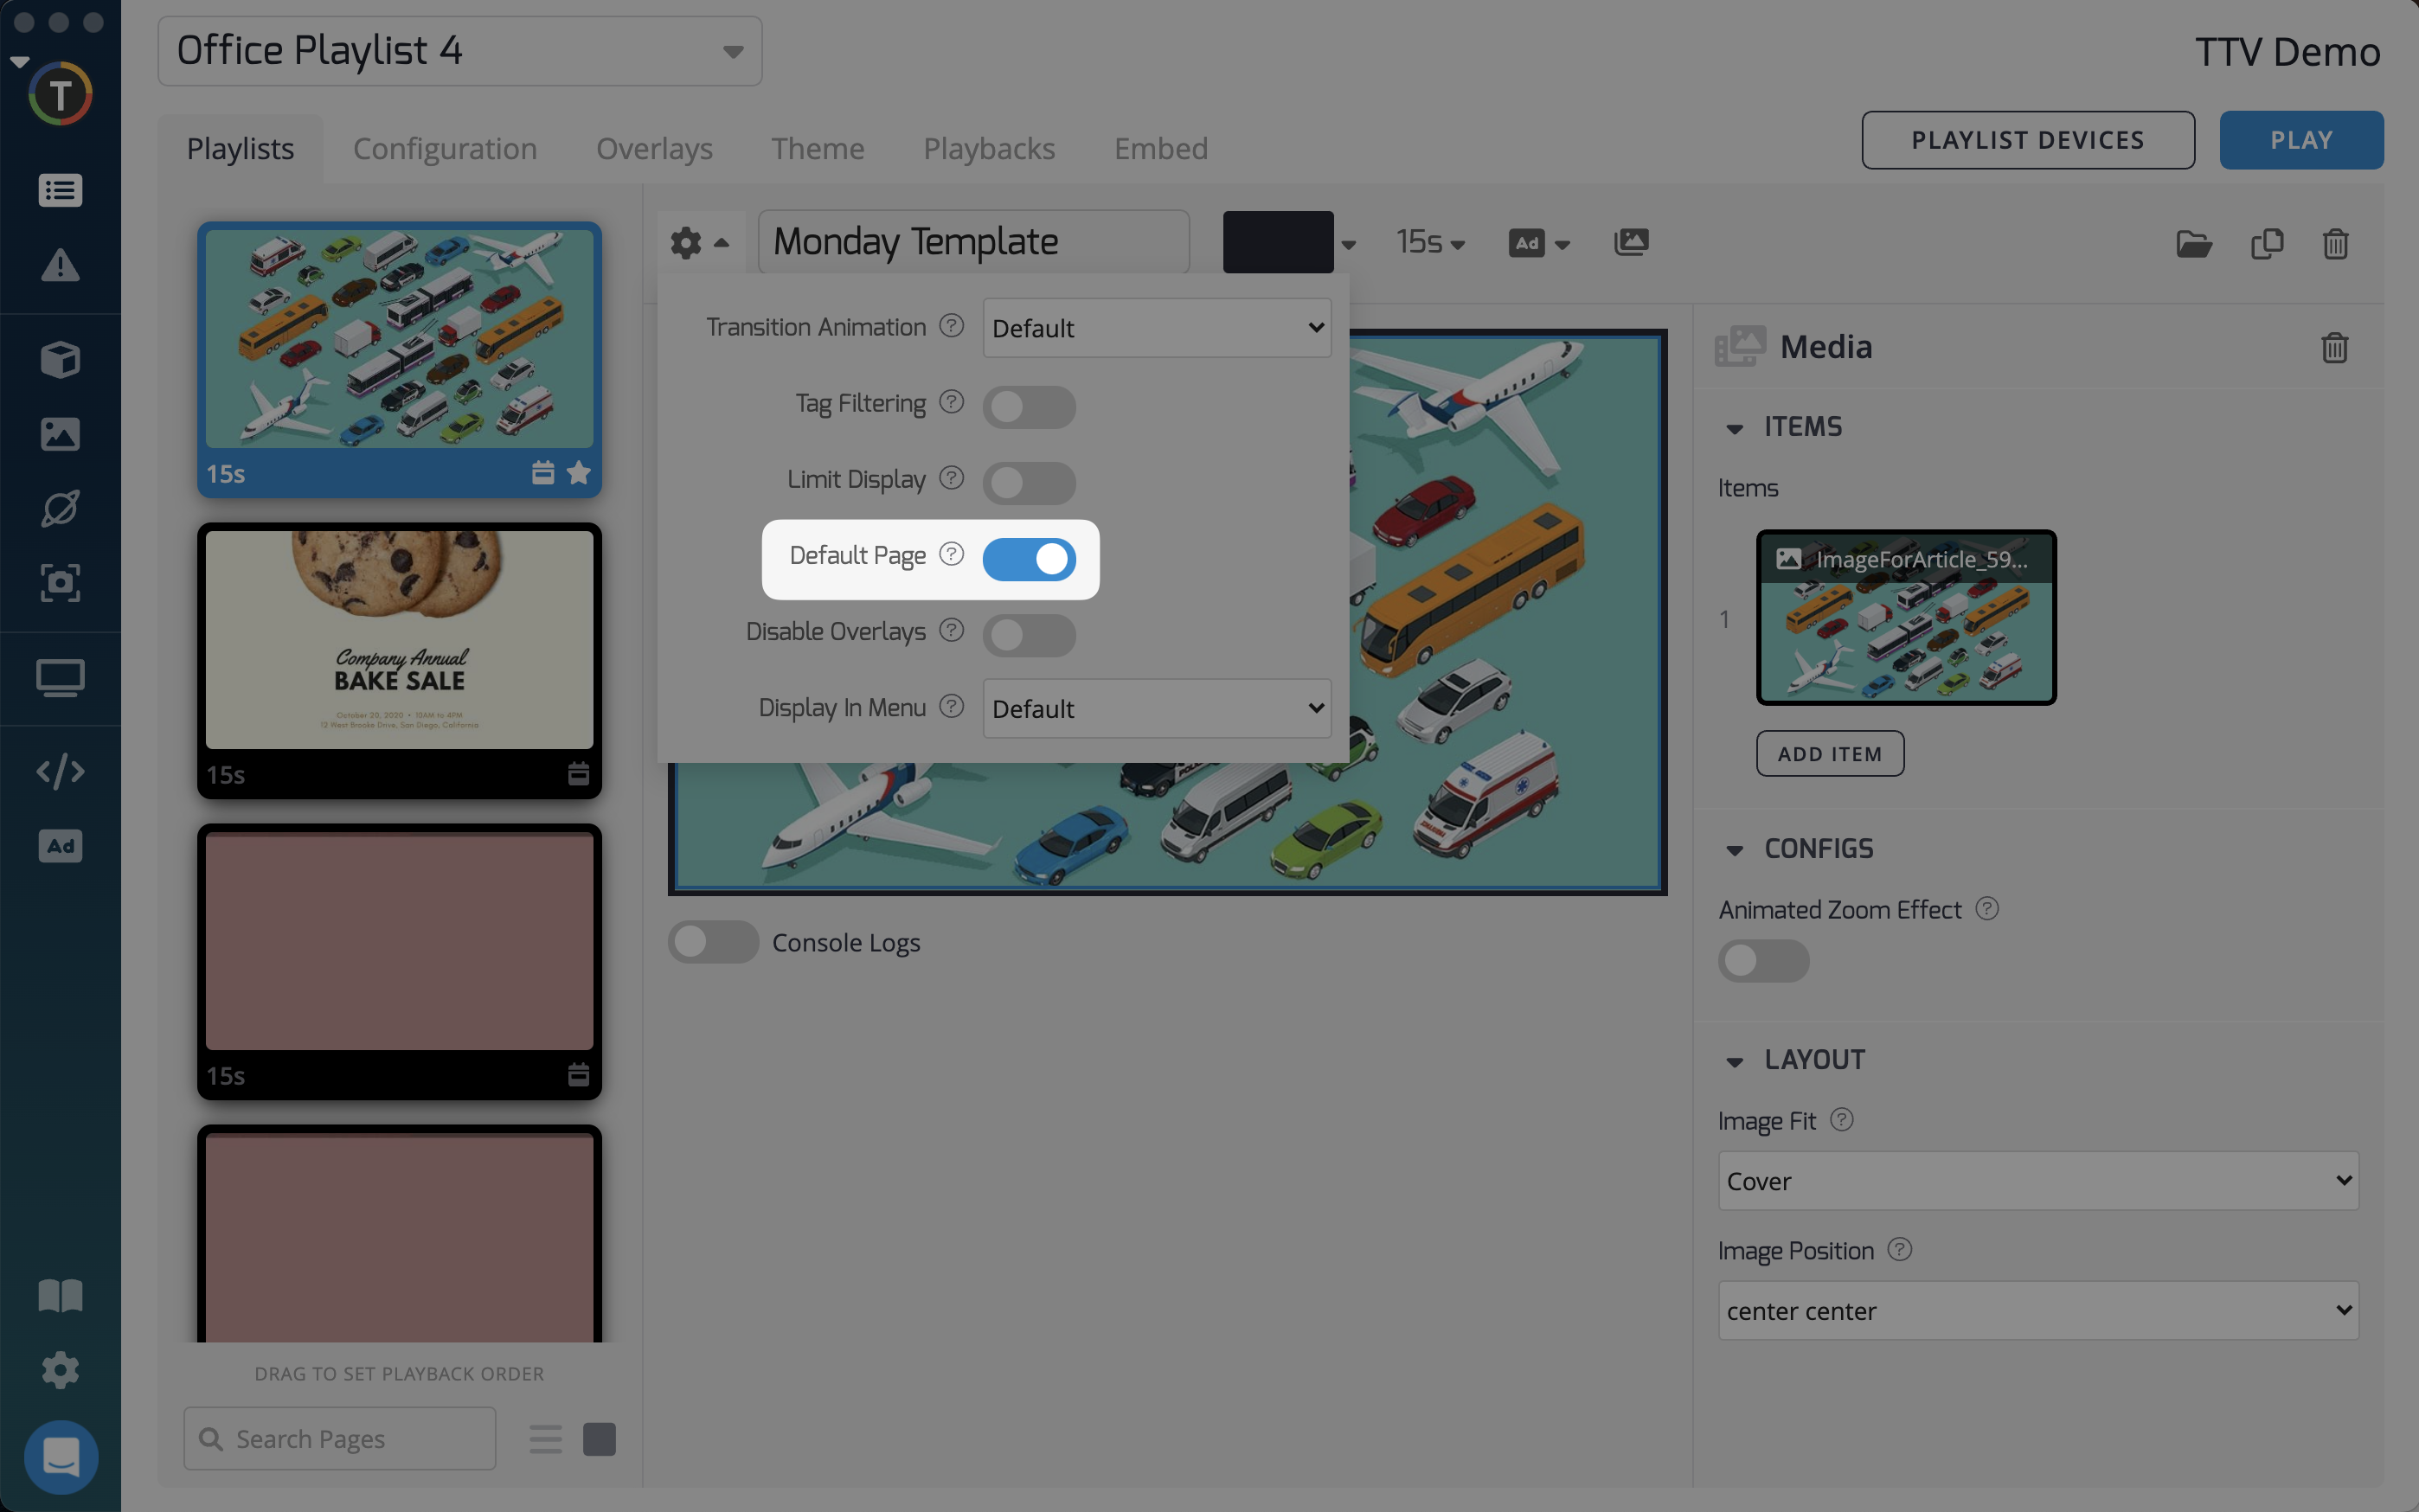Switch to the Configuration tab
Image resolution: width=2419 pixels, height=1512 pixels.
445,148
